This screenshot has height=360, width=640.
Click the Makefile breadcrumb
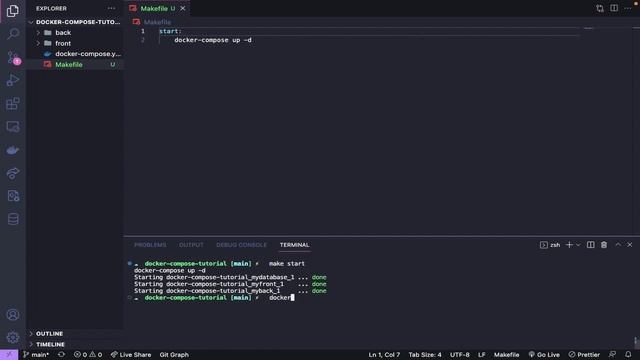click(x=157, y=22)
